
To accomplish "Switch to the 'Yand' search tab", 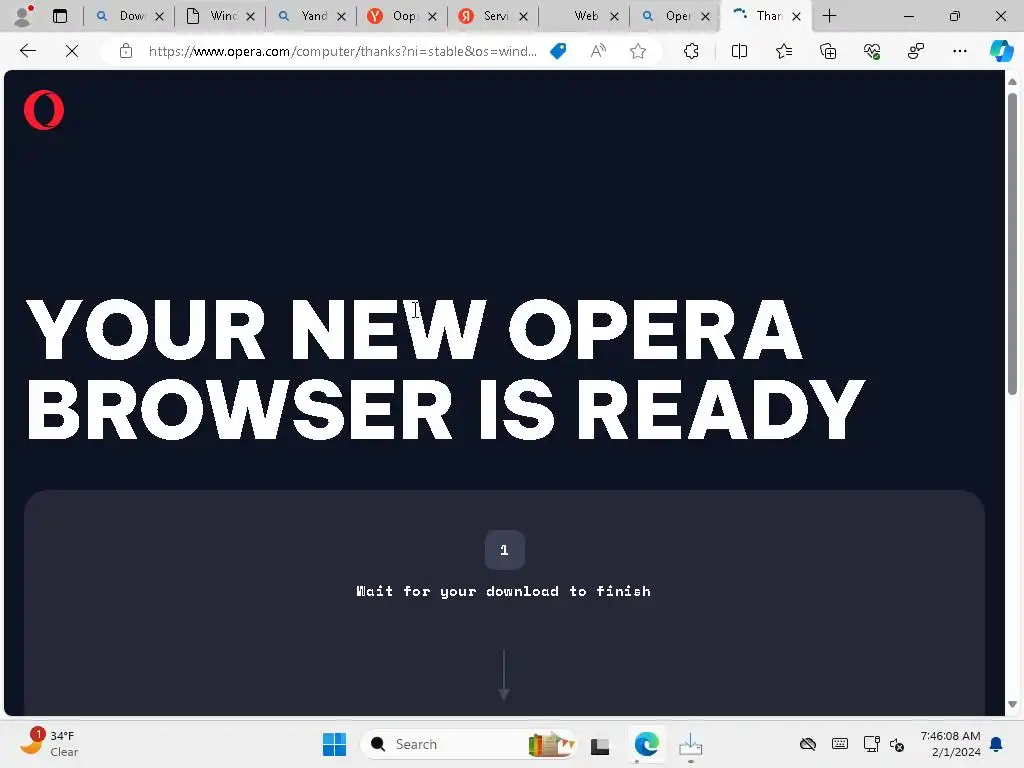I will 311,16.
